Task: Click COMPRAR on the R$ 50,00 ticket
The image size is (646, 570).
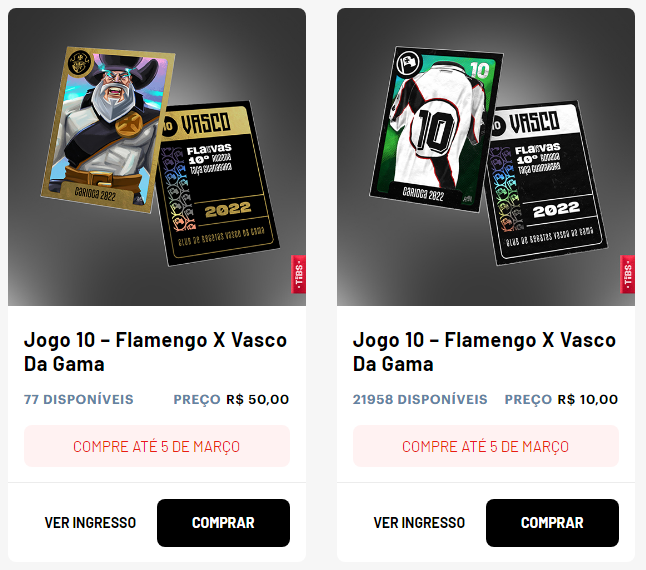Action: pos(223,523)
